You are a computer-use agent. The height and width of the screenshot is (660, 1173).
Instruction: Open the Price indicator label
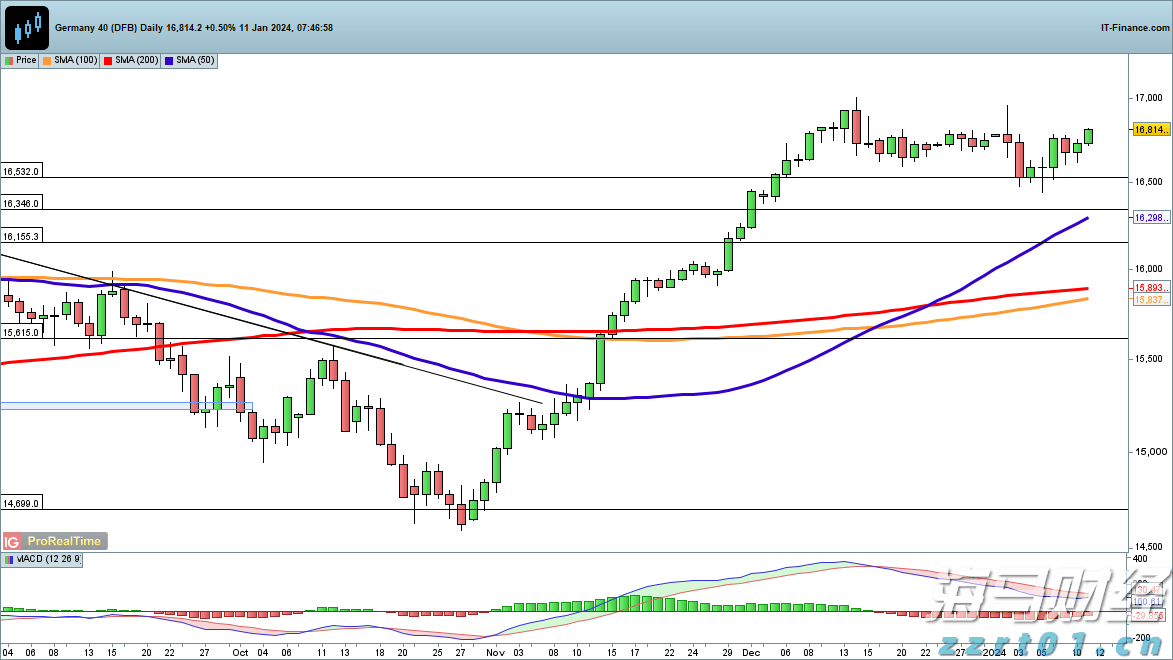[x=26, y=60]
